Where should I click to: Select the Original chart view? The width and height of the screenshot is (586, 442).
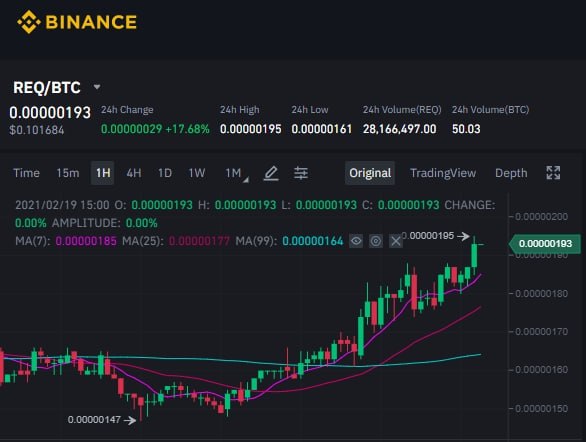370,173
